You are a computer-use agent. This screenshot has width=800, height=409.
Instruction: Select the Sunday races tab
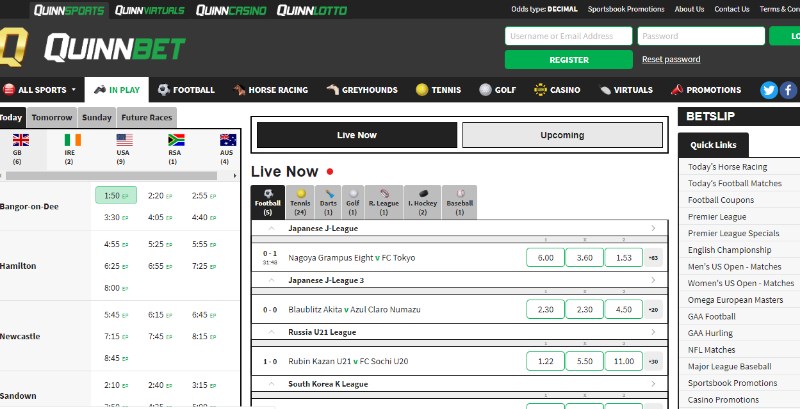coord(96,117)
